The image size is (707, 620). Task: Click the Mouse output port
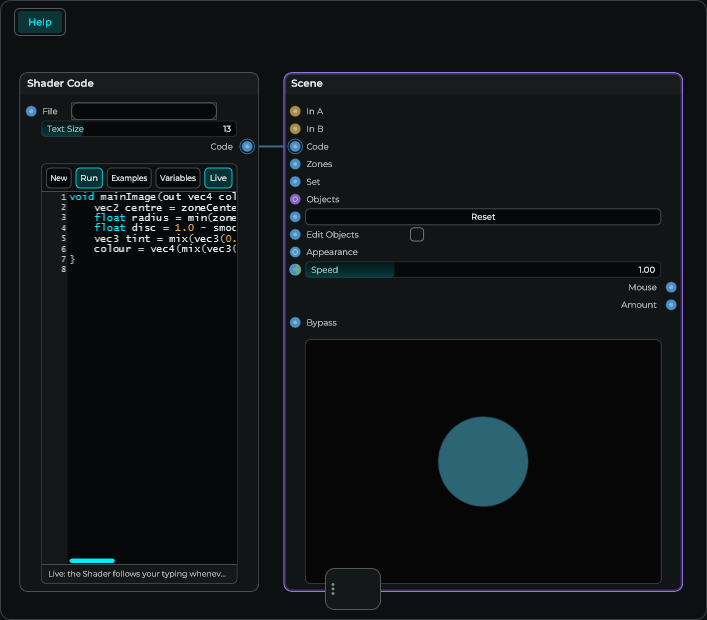tap(671, 287)
